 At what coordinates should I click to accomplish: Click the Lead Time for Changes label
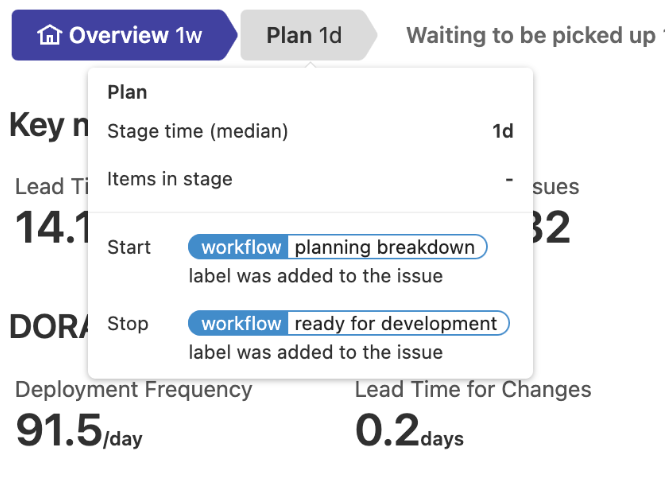click(473, 389)
